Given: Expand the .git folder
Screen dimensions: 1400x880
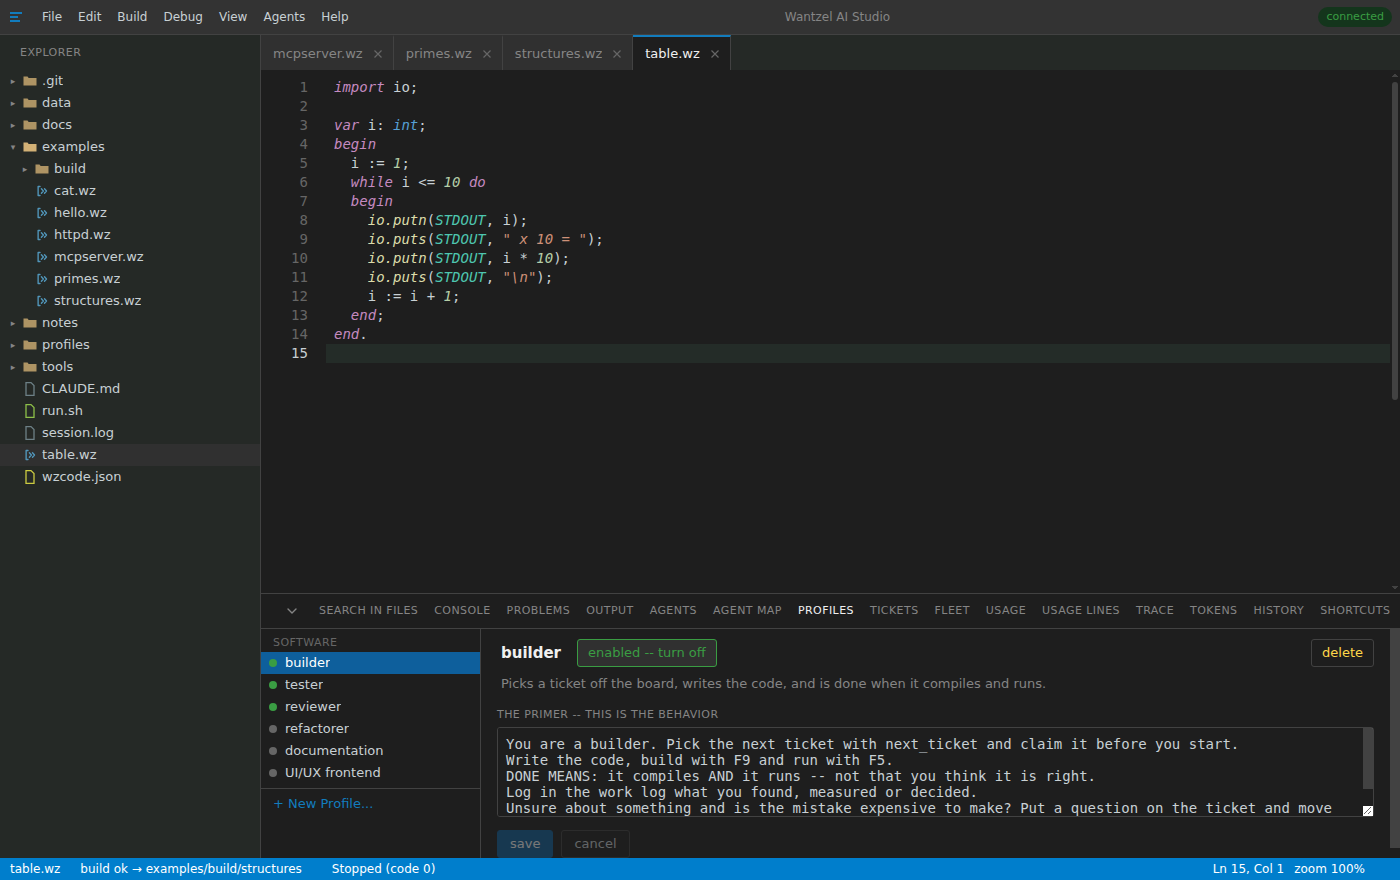Looking at the screenshot, I should coord(13,81).
